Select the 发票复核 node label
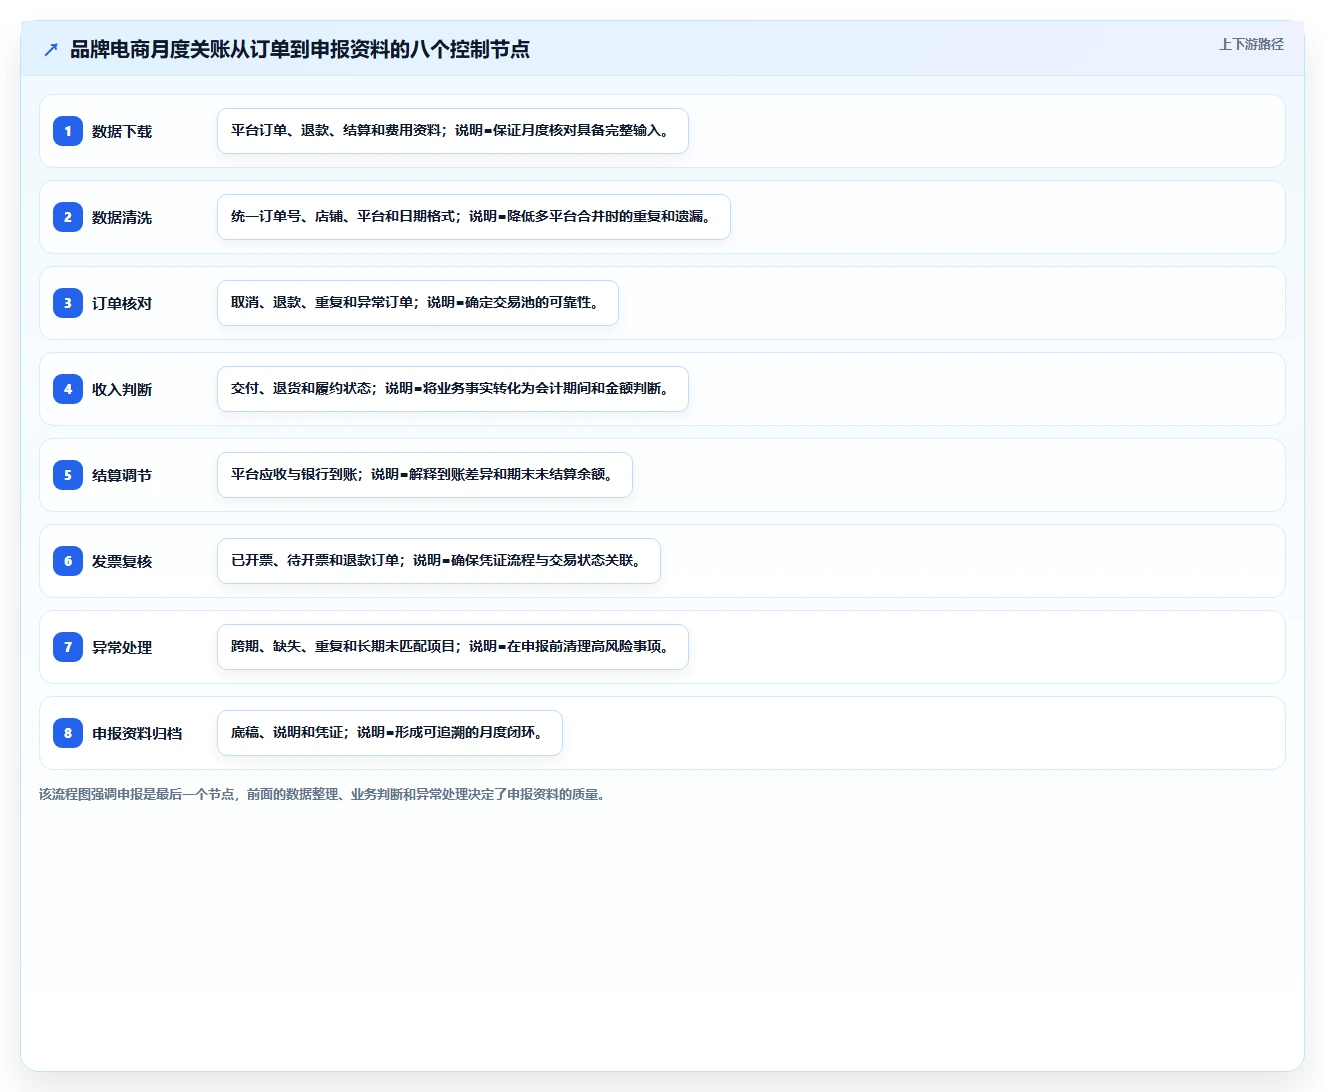Image resolution: width=1325 pixels, height=1092 pixels. click(122, 561)
